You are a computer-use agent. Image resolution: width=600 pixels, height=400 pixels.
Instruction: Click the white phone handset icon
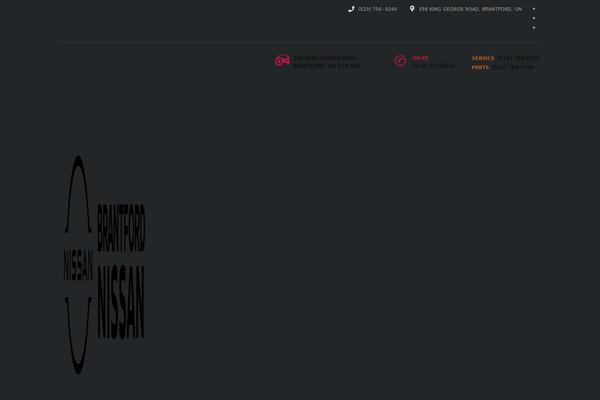[x=351, y=9]
